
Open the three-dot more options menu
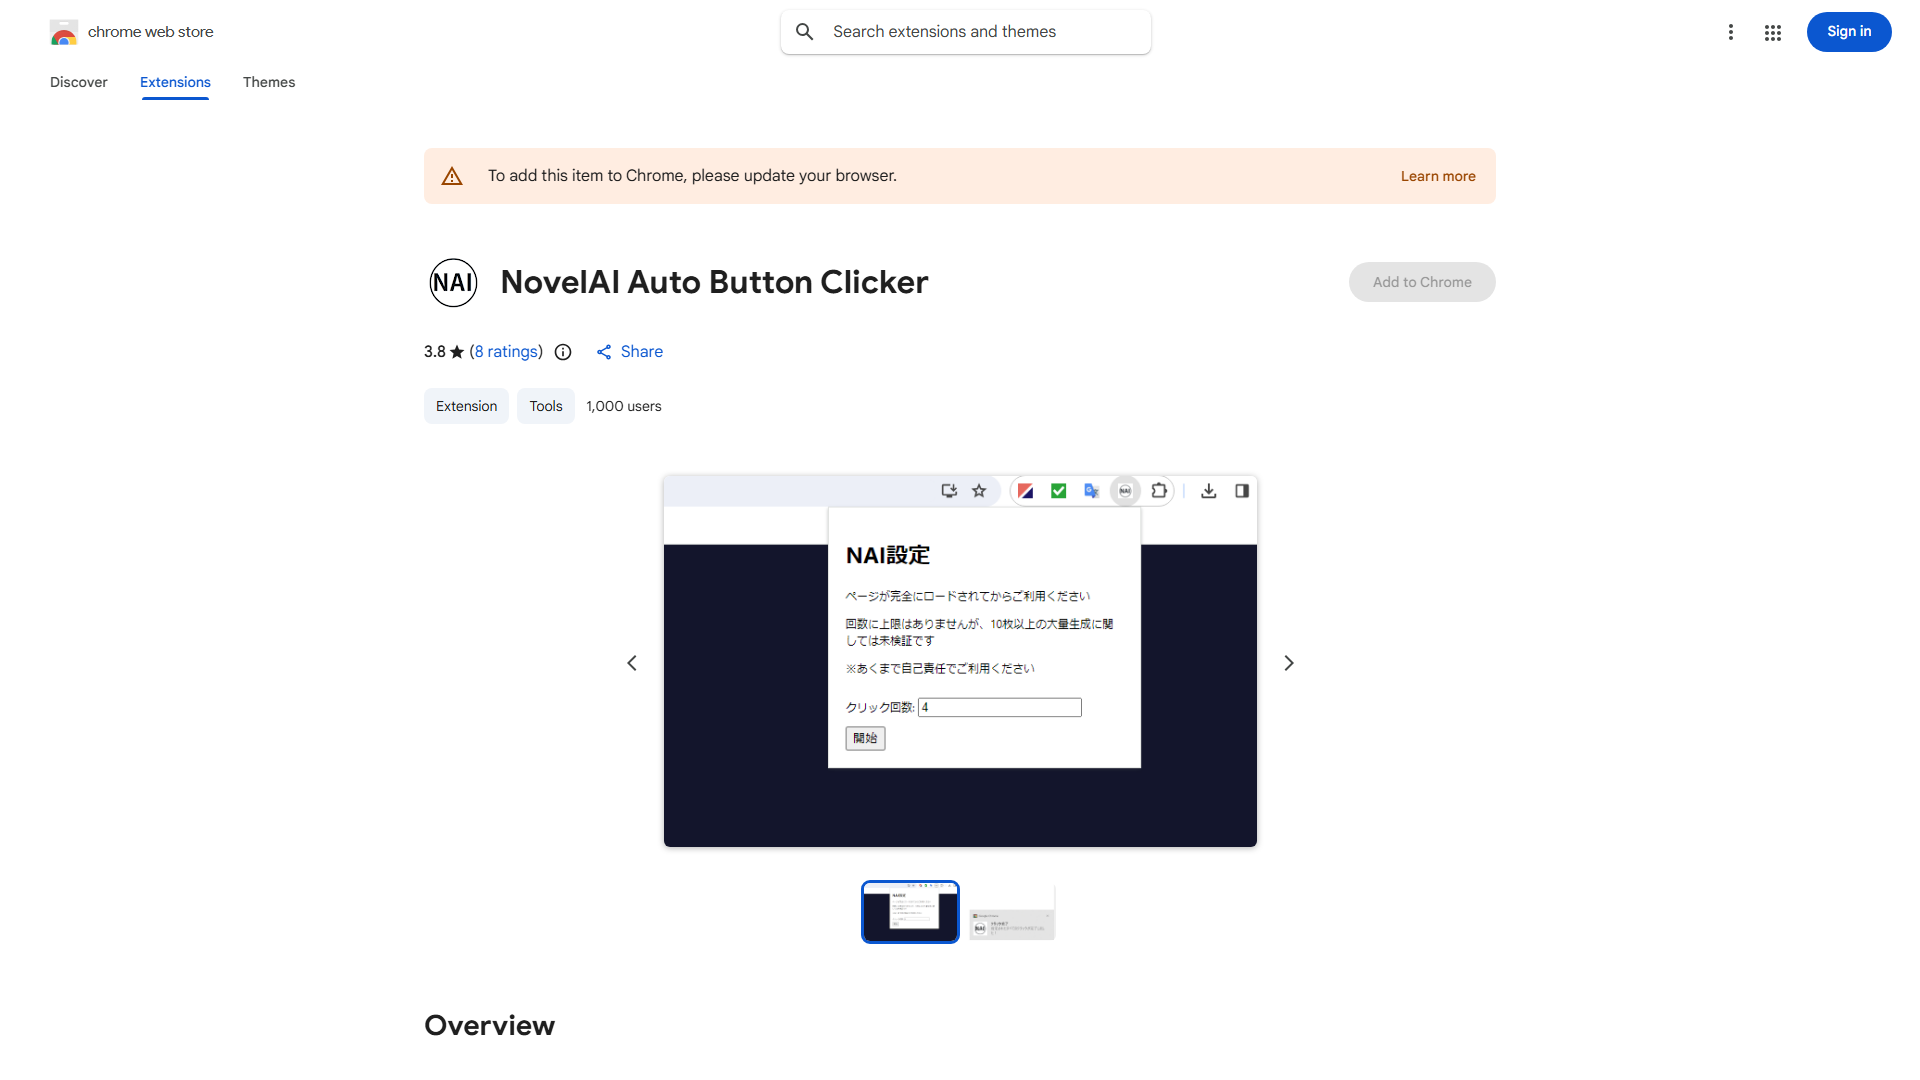[x=1731, y=31]
